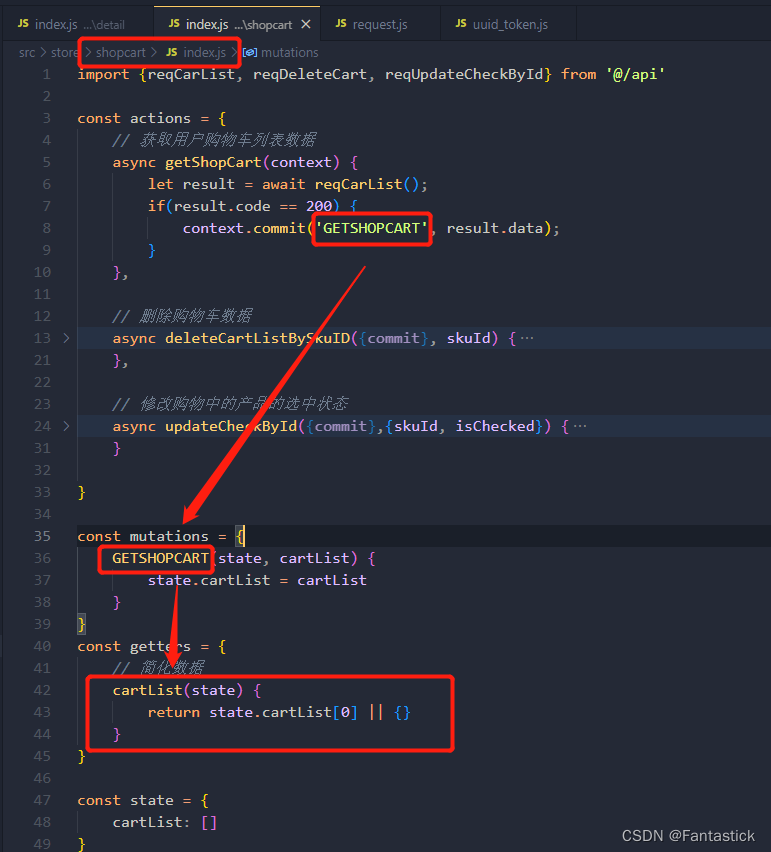
Task: Click 'state' in the line 47 declaration
Action: [152, 800]
